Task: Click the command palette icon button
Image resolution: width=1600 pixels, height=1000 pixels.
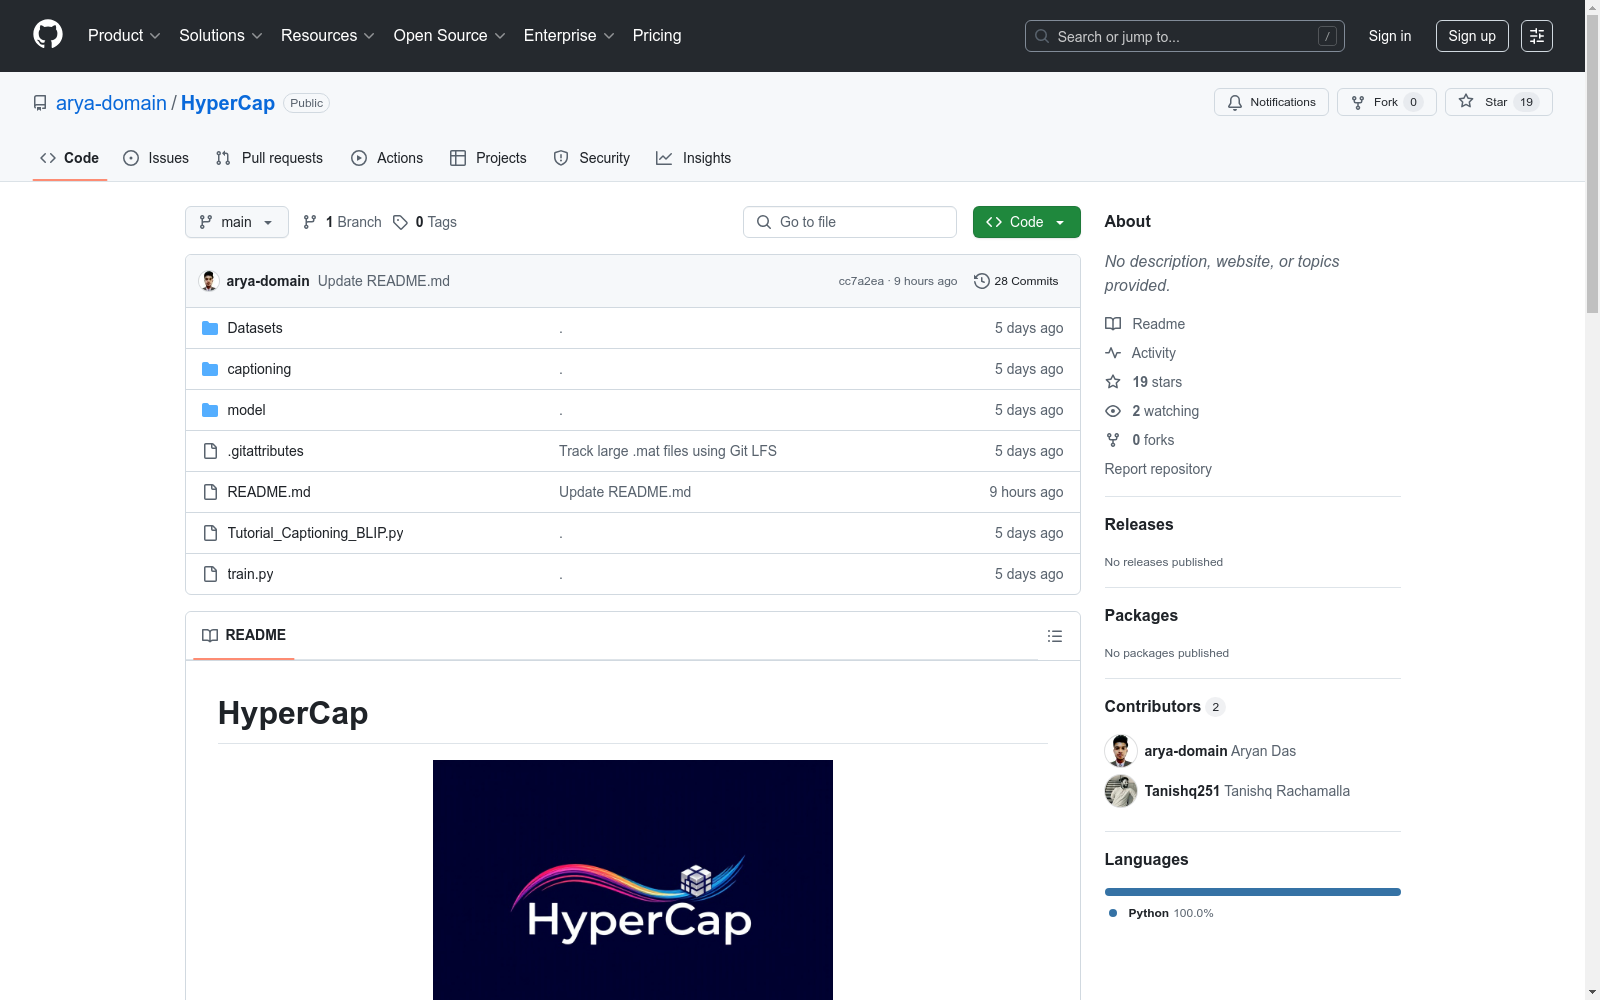Action: [x=1536, y=36]
